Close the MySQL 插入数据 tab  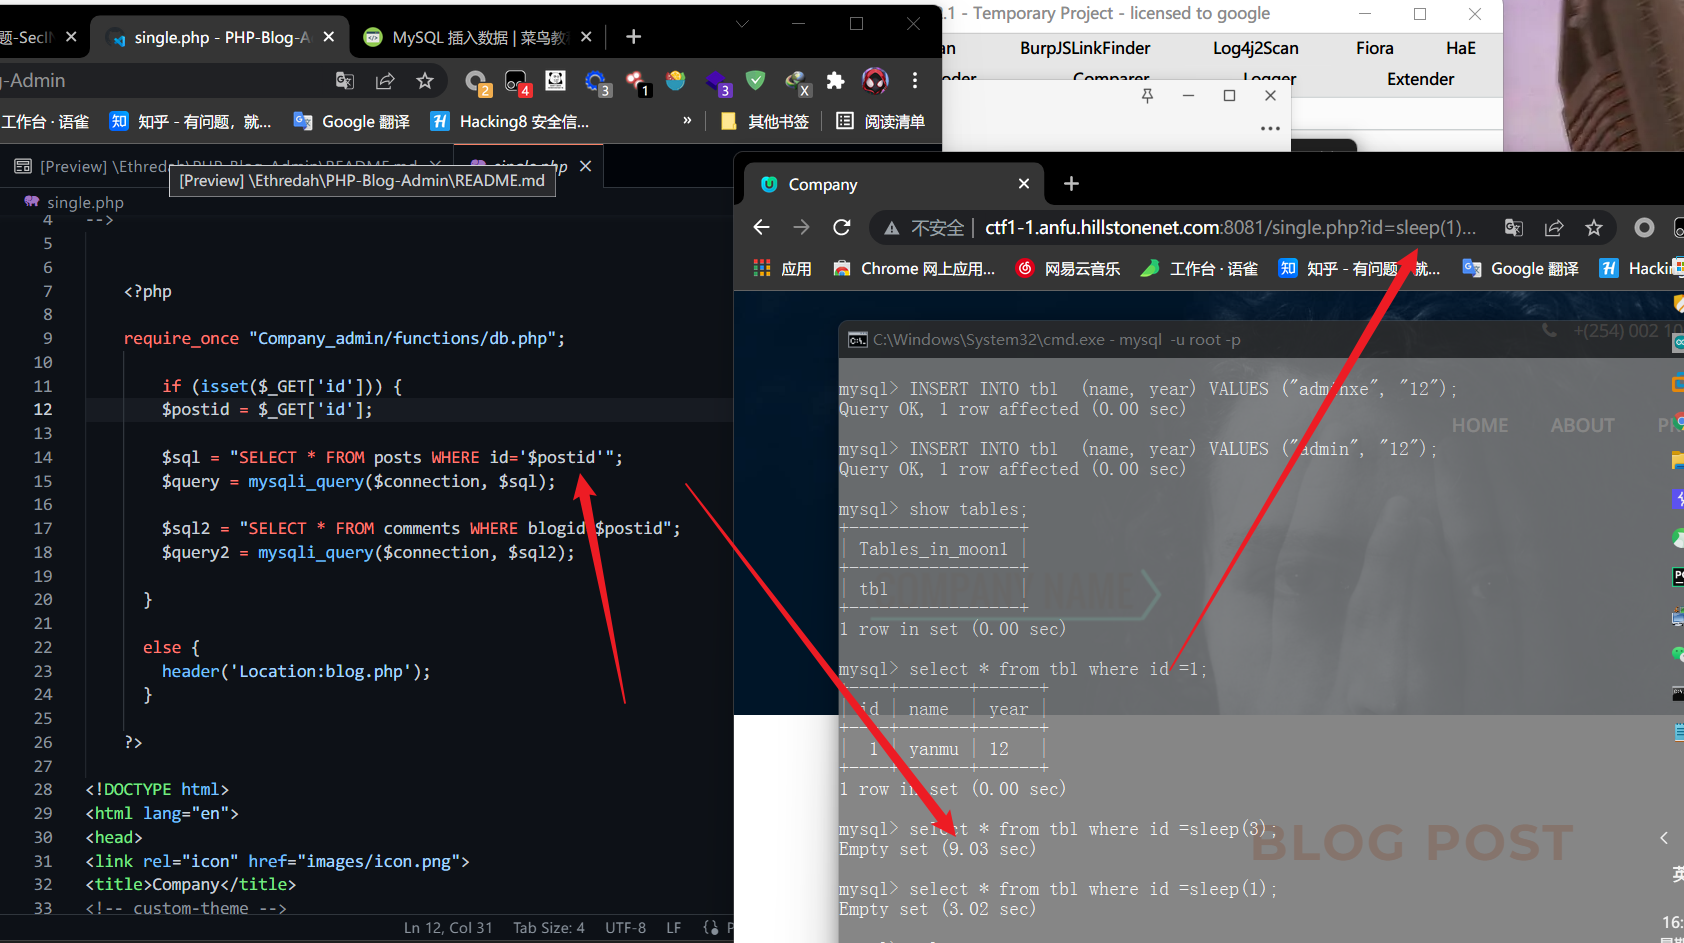coord(586,37)
